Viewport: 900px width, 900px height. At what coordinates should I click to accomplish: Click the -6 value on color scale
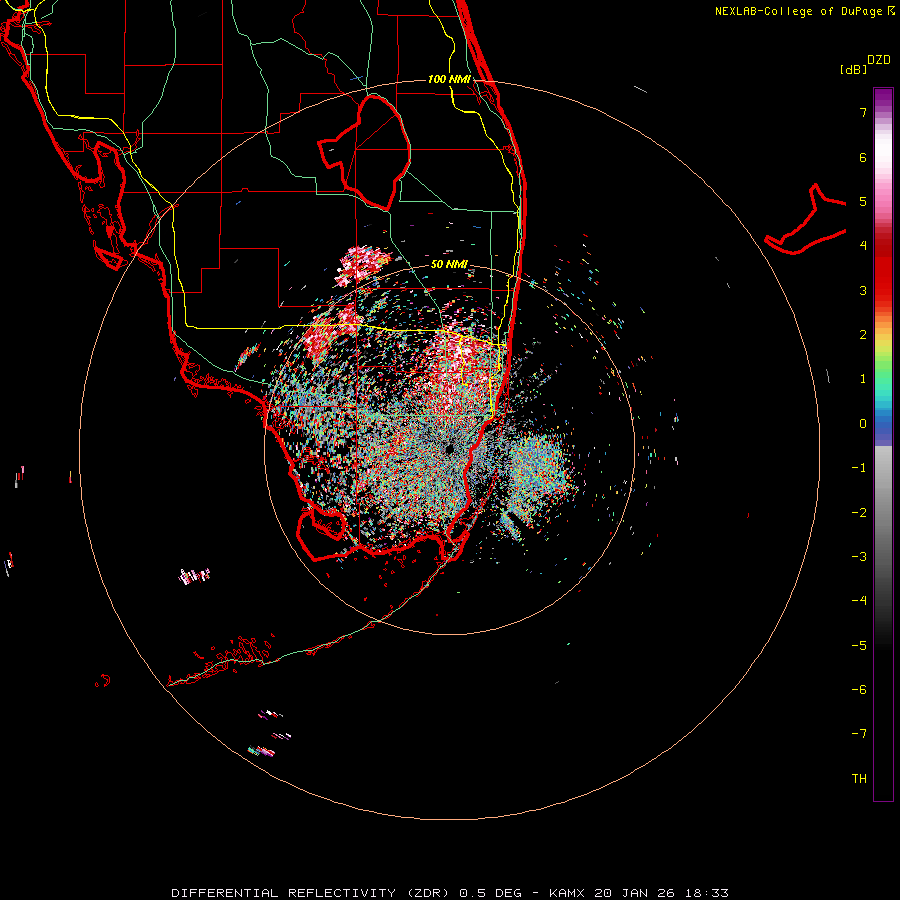click(859, 690)
